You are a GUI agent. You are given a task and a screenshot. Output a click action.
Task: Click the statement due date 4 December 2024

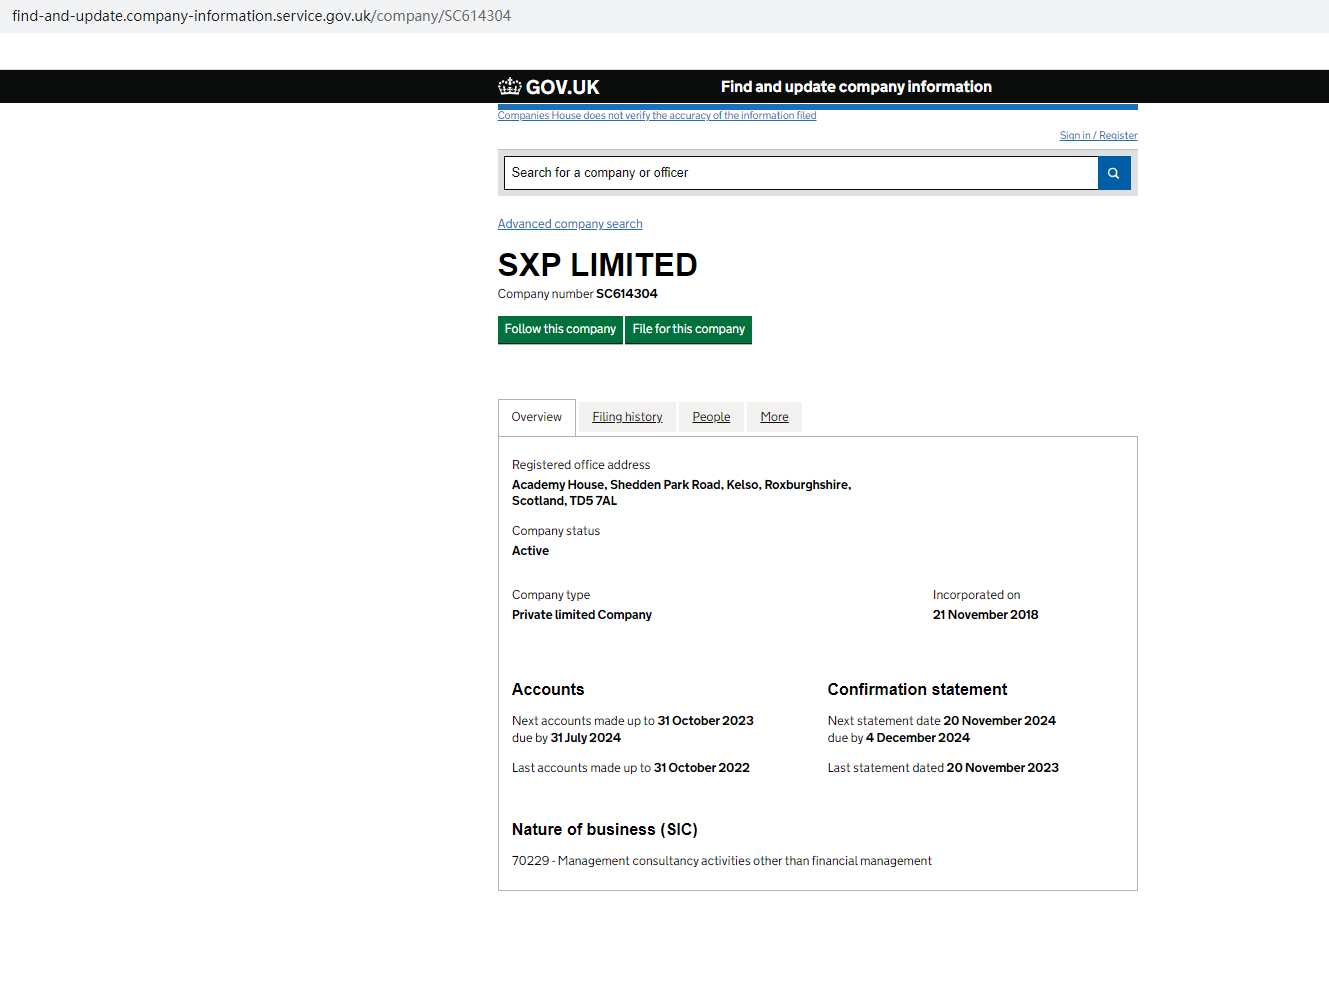(x=918, y=738)
